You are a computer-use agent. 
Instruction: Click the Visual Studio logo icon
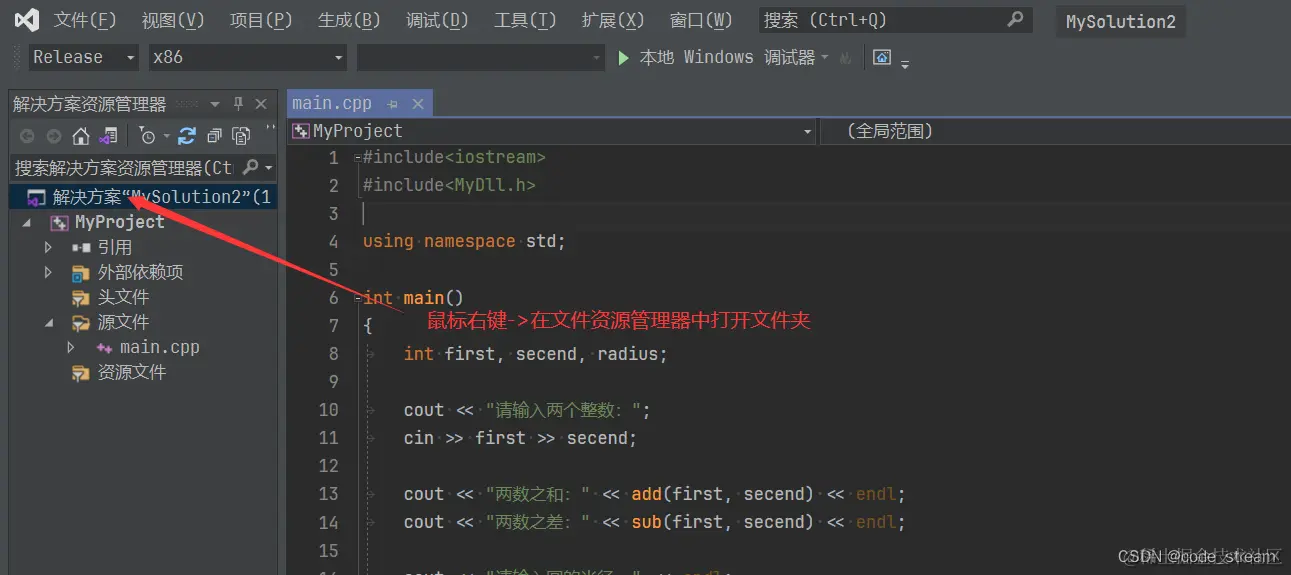25,20
